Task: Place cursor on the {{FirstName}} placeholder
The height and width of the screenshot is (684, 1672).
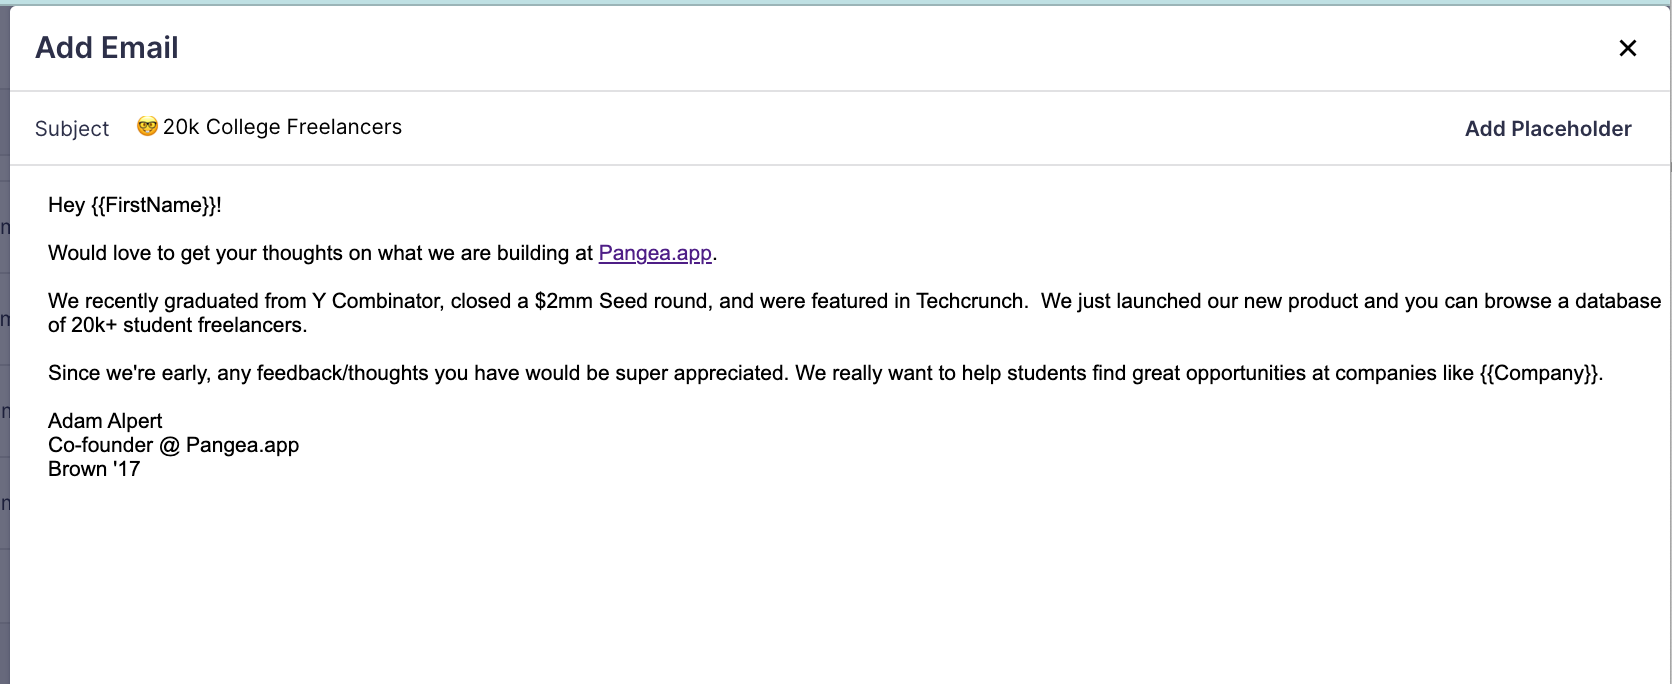Action: [153, 205]
